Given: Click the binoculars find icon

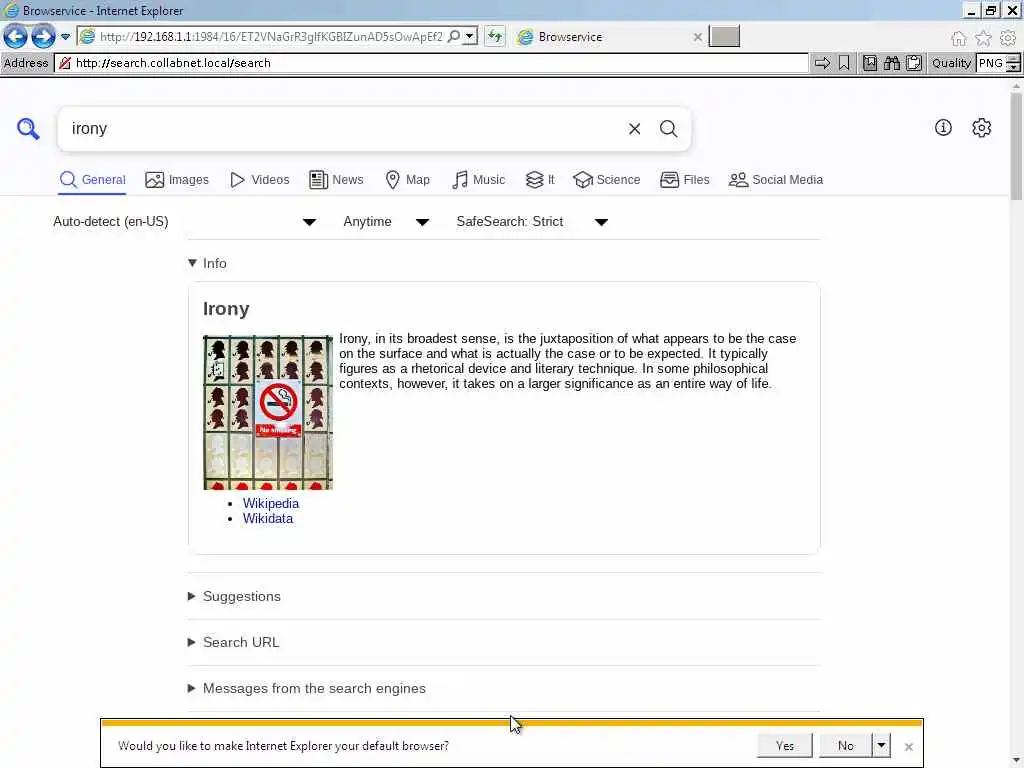Looking at the screenshot, I should pyautogui.click(x=891, y=63).
